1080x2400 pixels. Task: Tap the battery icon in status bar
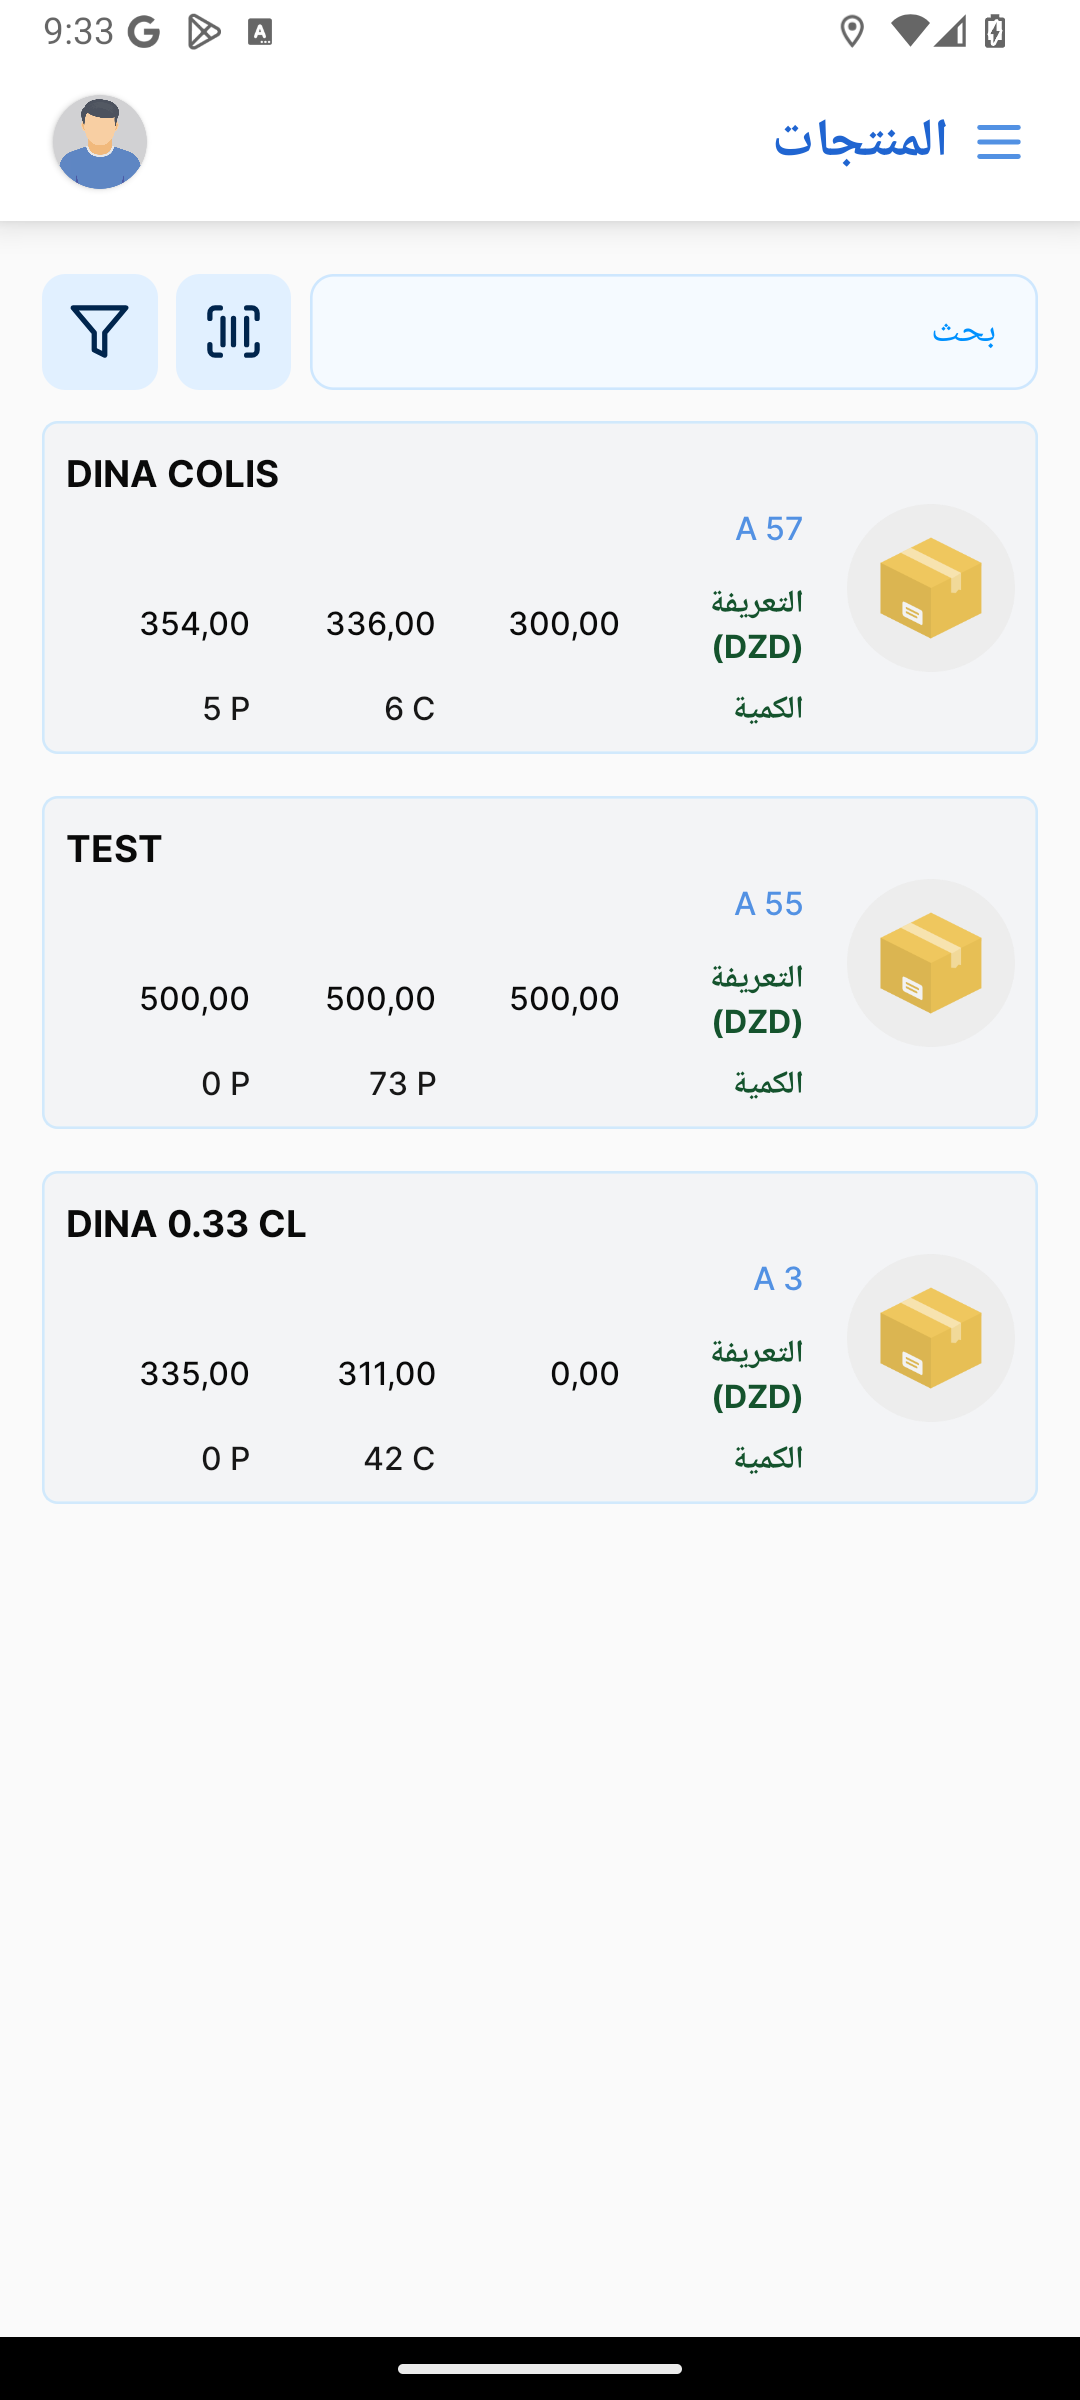pyautogui.click(x=994, y=32)
